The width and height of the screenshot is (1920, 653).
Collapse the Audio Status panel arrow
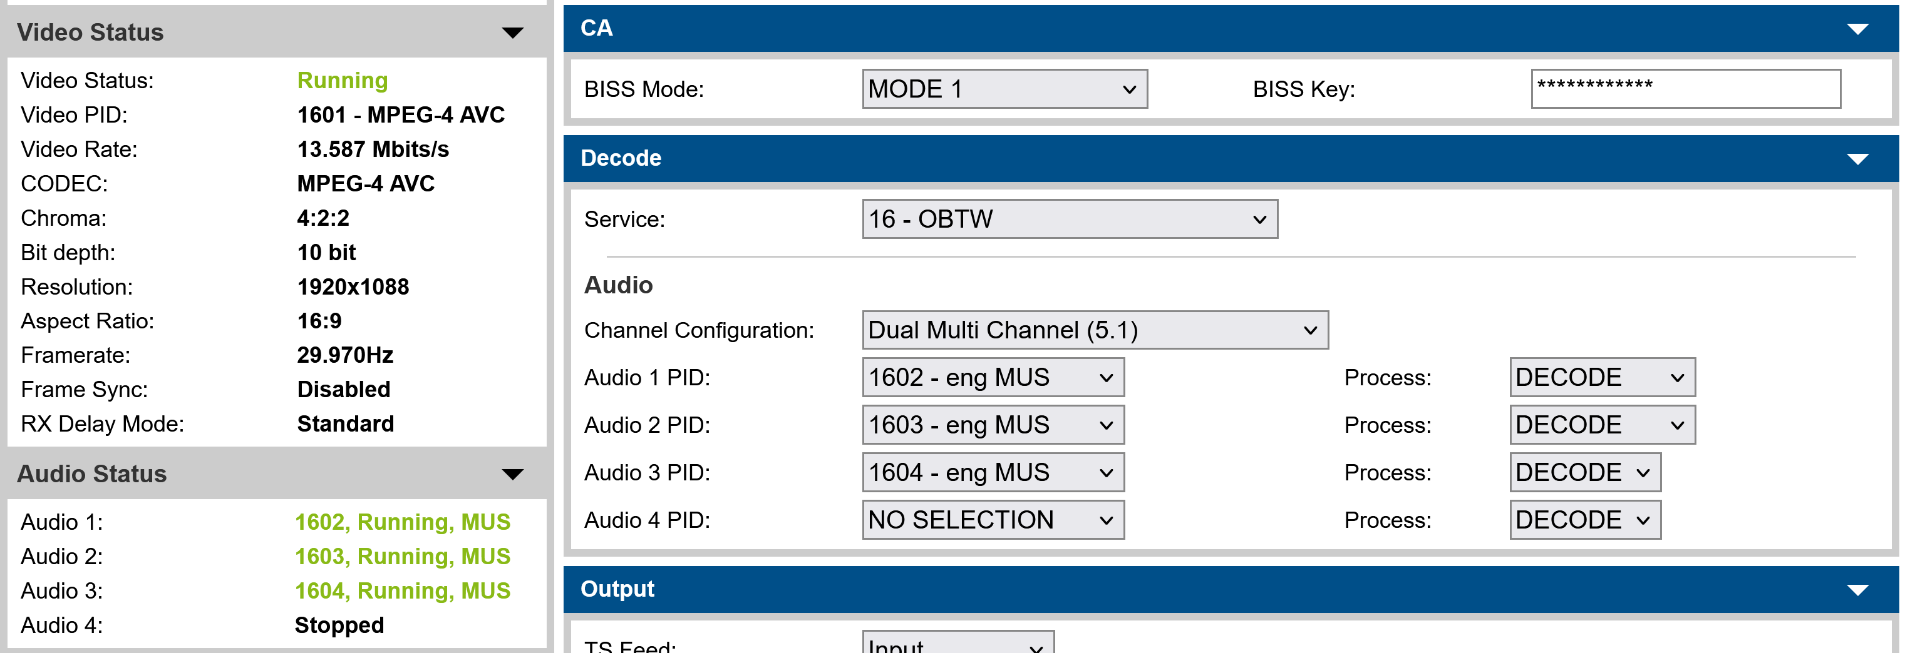(512, 474)
